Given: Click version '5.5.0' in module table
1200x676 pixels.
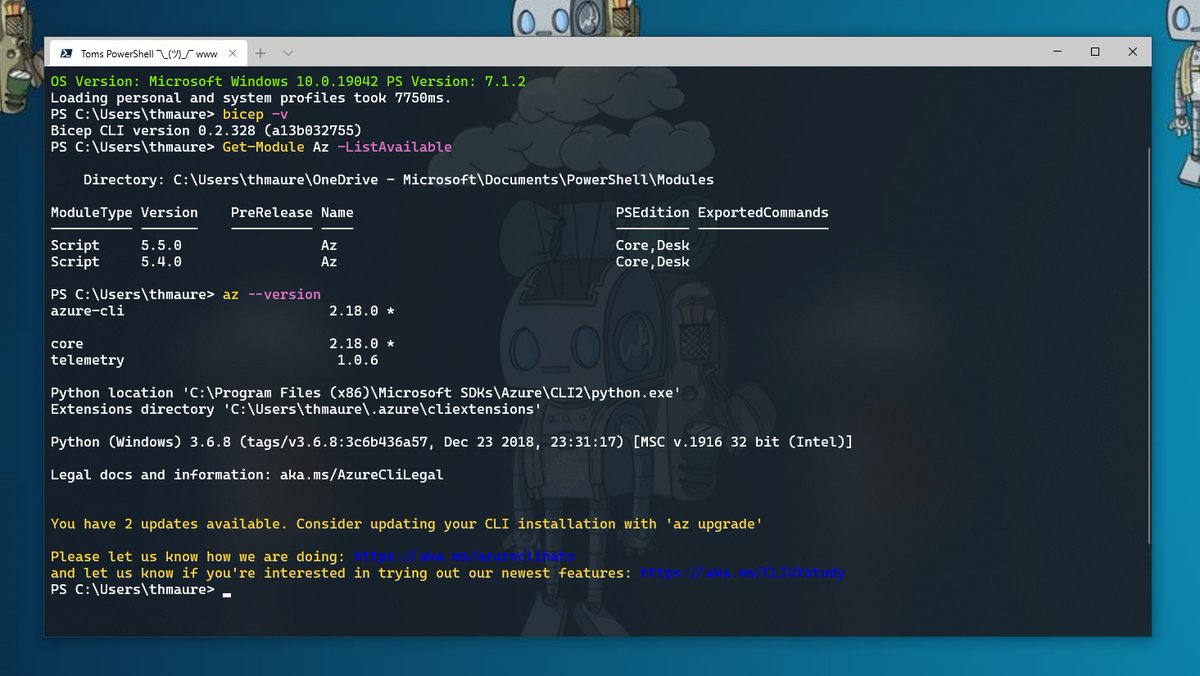Looking at the screenshot, I should pyautogui.click(x=161, y=245).
